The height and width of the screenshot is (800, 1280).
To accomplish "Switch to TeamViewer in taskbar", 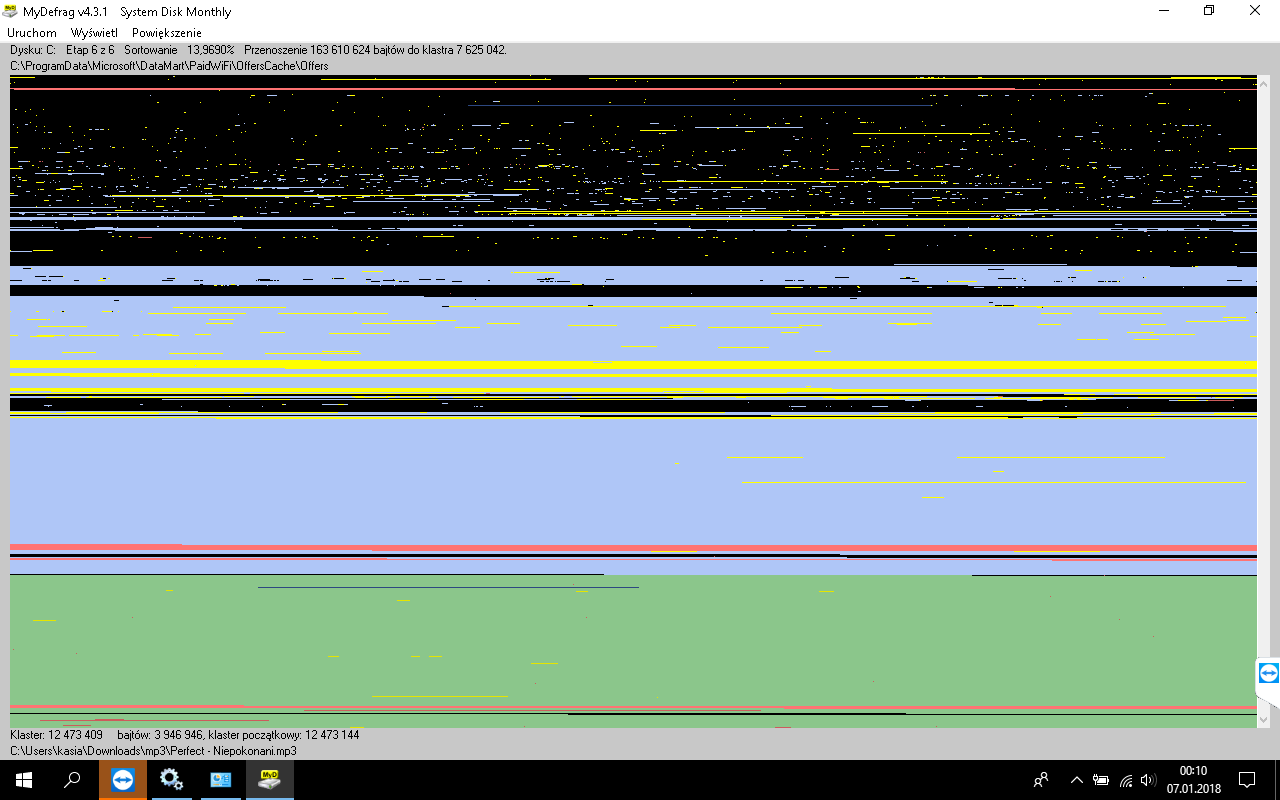I will click(x=123, y=780).
